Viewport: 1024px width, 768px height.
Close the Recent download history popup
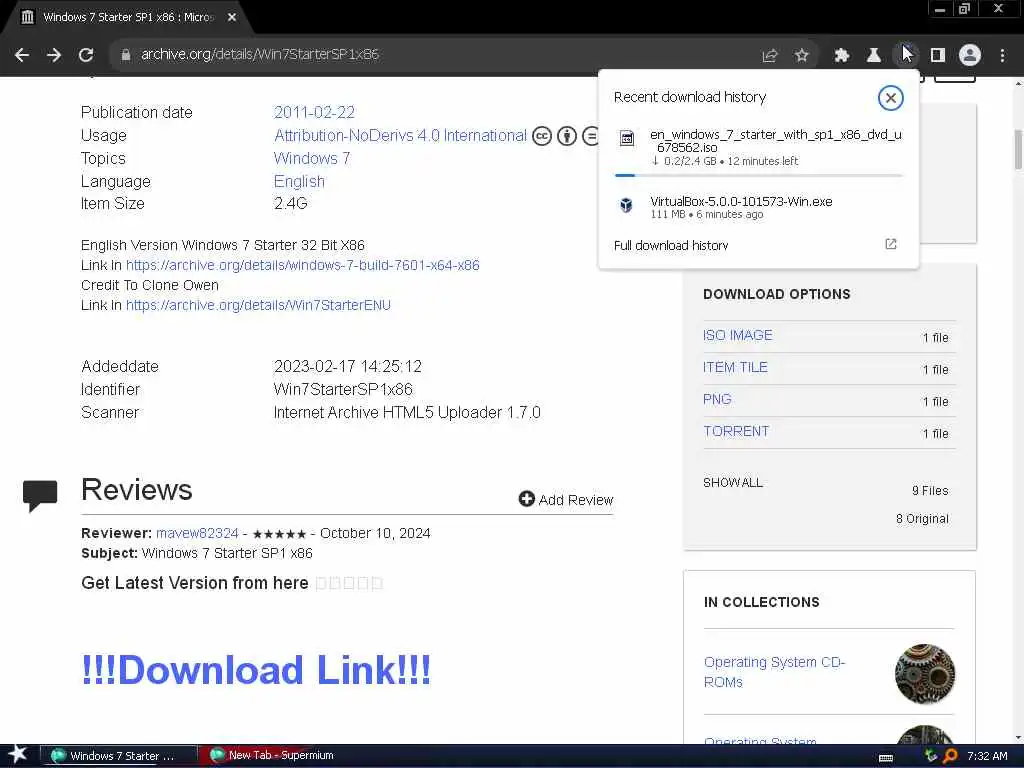click(x=890, y=98)
